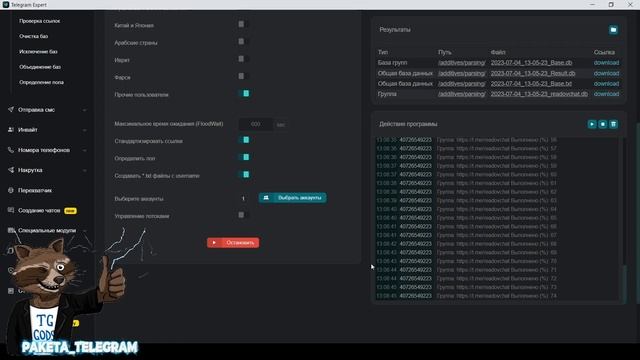Disable the Создавать *.txt файлы switch
640x360 pixels.
(244, 175)
